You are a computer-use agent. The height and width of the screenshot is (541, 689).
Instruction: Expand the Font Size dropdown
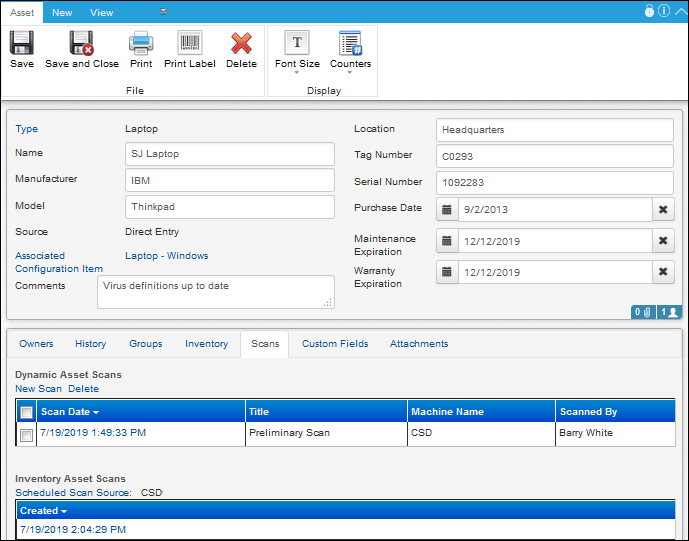(297, 68)
